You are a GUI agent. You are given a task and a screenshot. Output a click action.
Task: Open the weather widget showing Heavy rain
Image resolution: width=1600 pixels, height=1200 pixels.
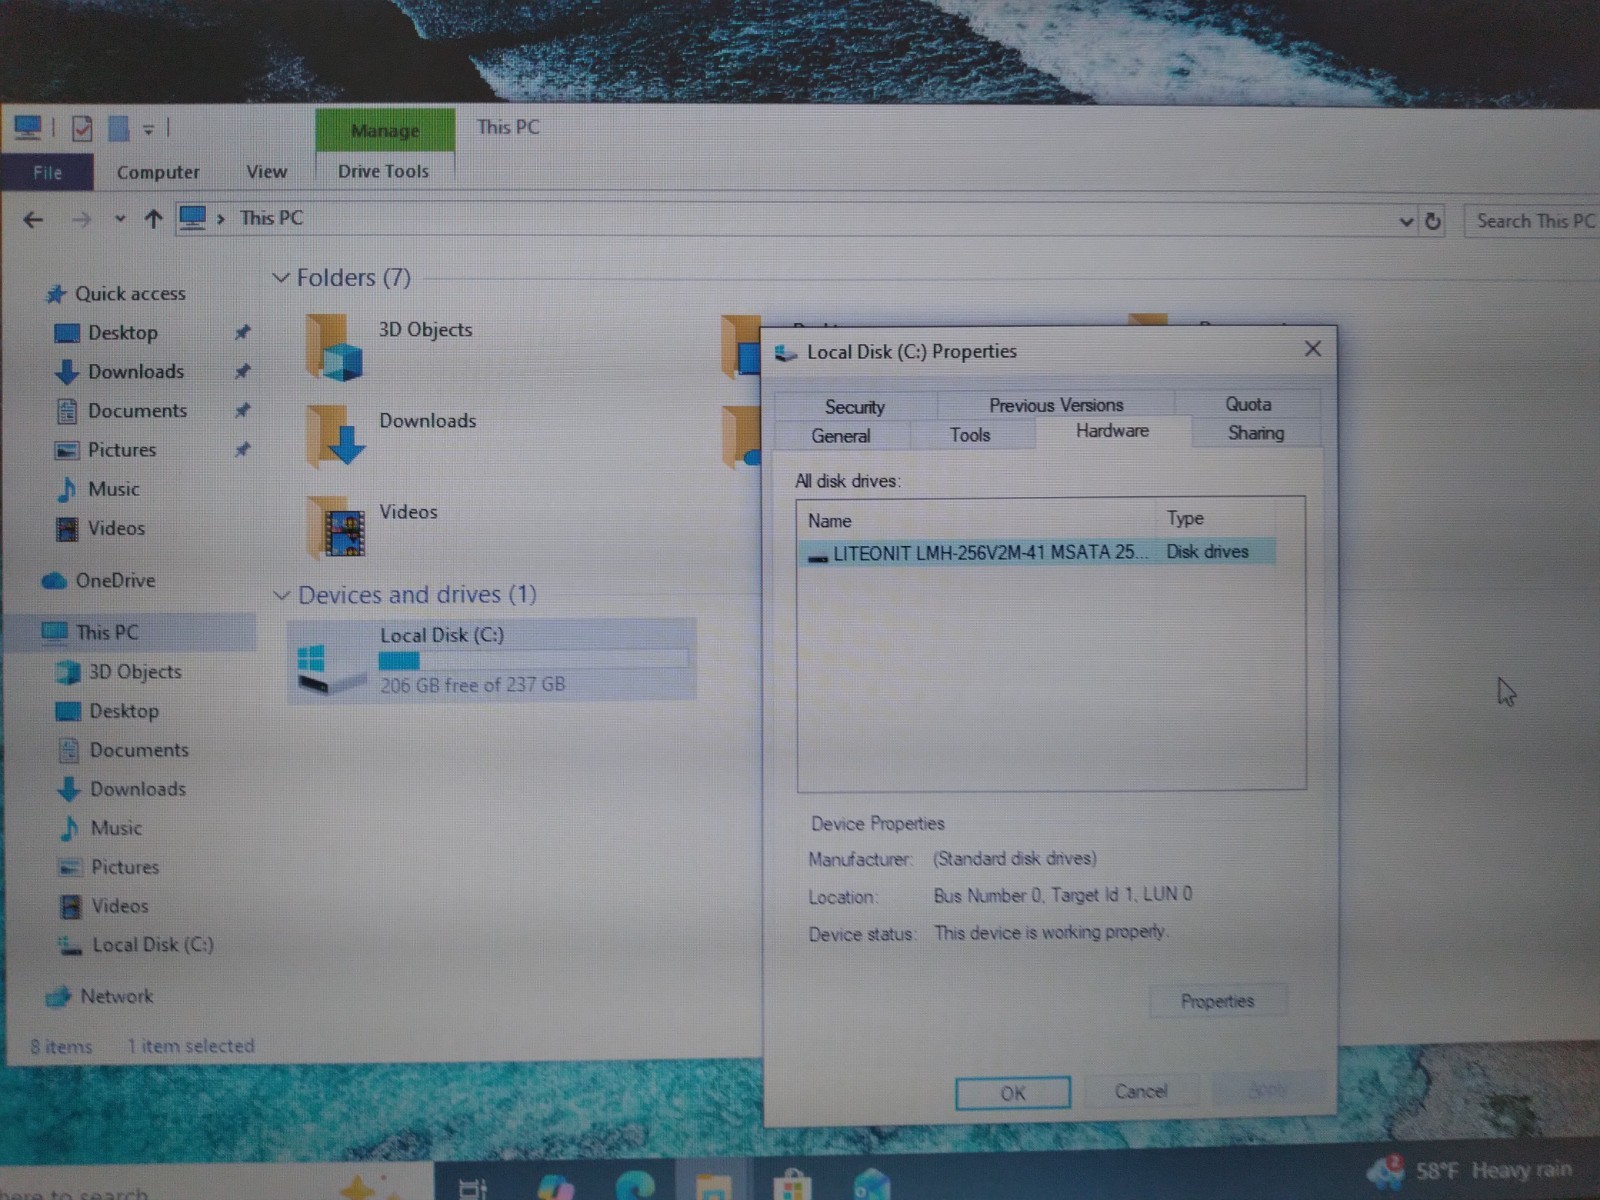1468,1170
